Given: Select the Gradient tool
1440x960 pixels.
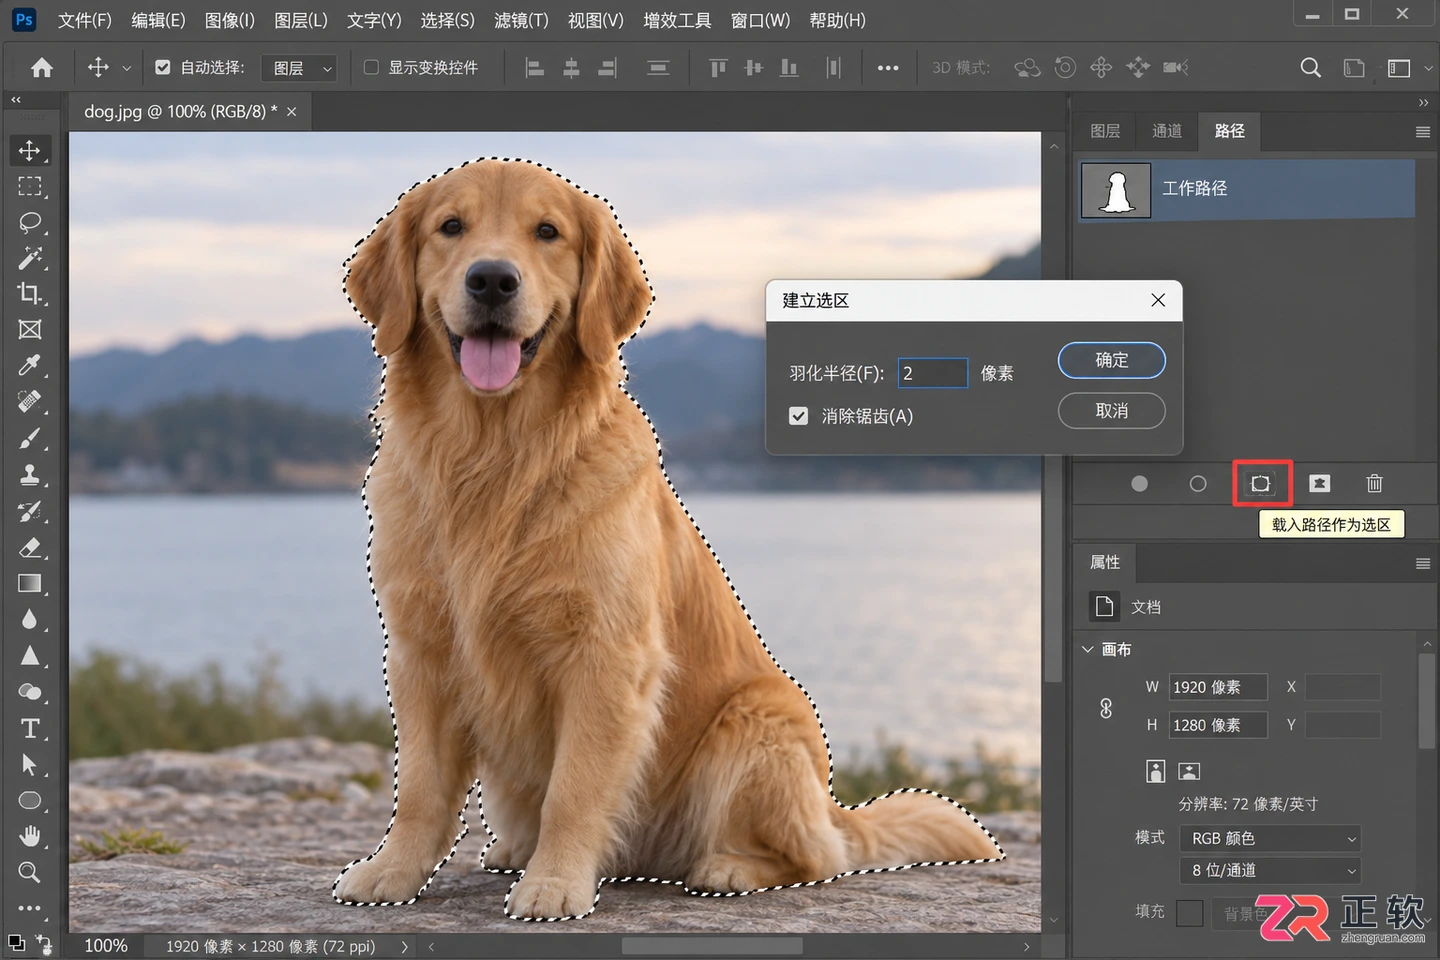Looking at the screenshot, I should (29, 583).
